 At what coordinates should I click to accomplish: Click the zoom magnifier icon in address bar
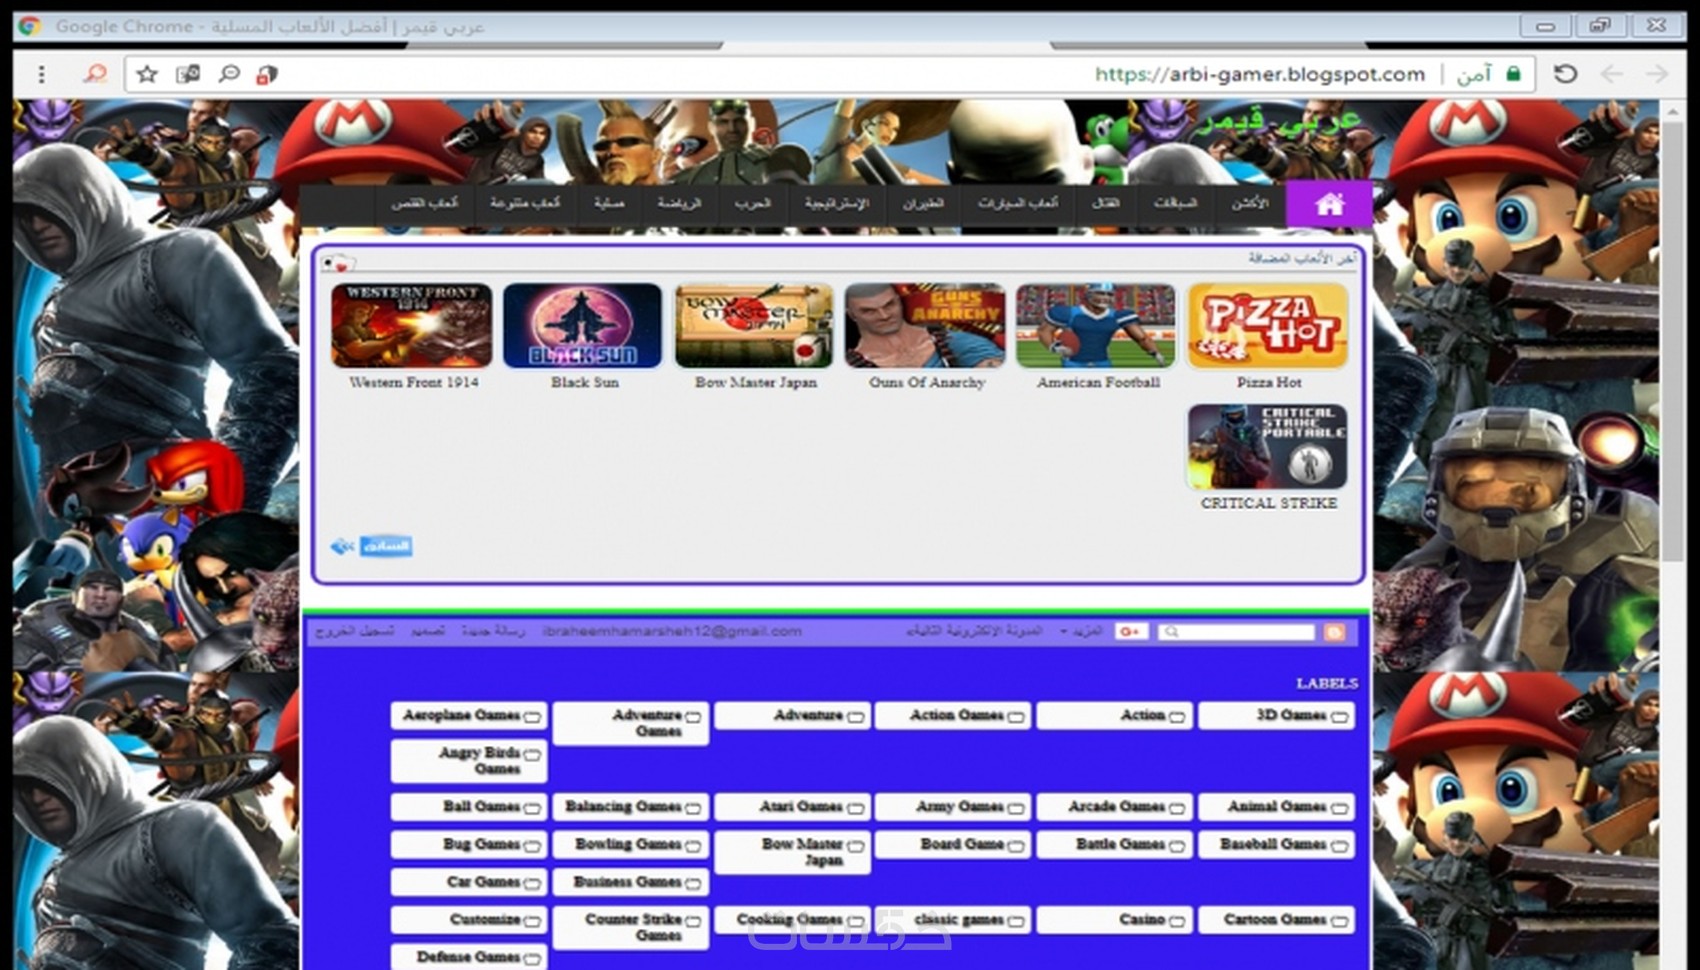pos(229,74)
